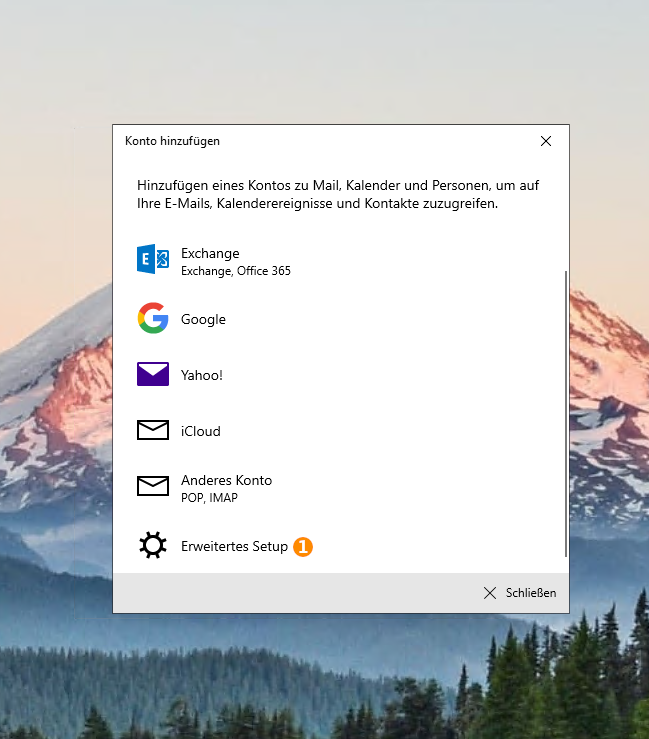Select the iCloud account label
Screen dimensions: 649x739
click(201, 431)
